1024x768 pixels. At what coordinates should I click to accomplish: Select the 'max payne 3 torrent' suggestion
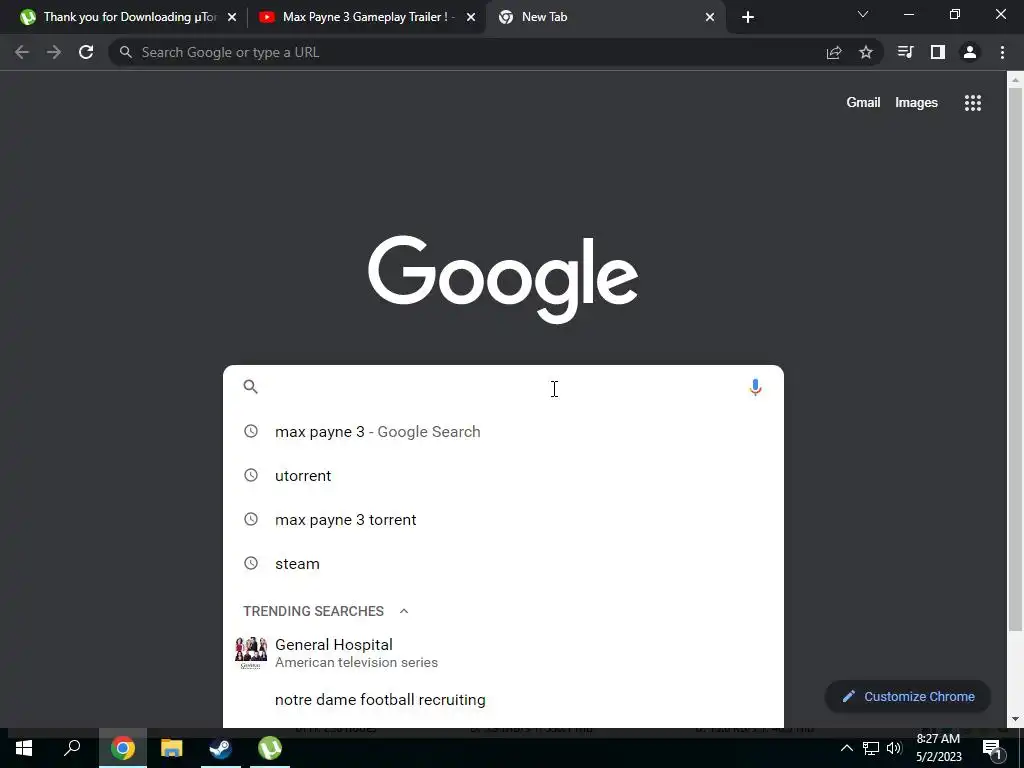click(503, 520)
